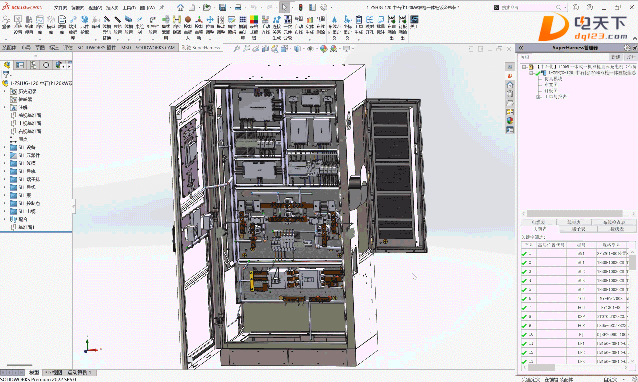Image resolution: width=638 pixels, height=382 pixels.
Task: Open the 工具 Tools menu
Action: click(x=129, y=8)
